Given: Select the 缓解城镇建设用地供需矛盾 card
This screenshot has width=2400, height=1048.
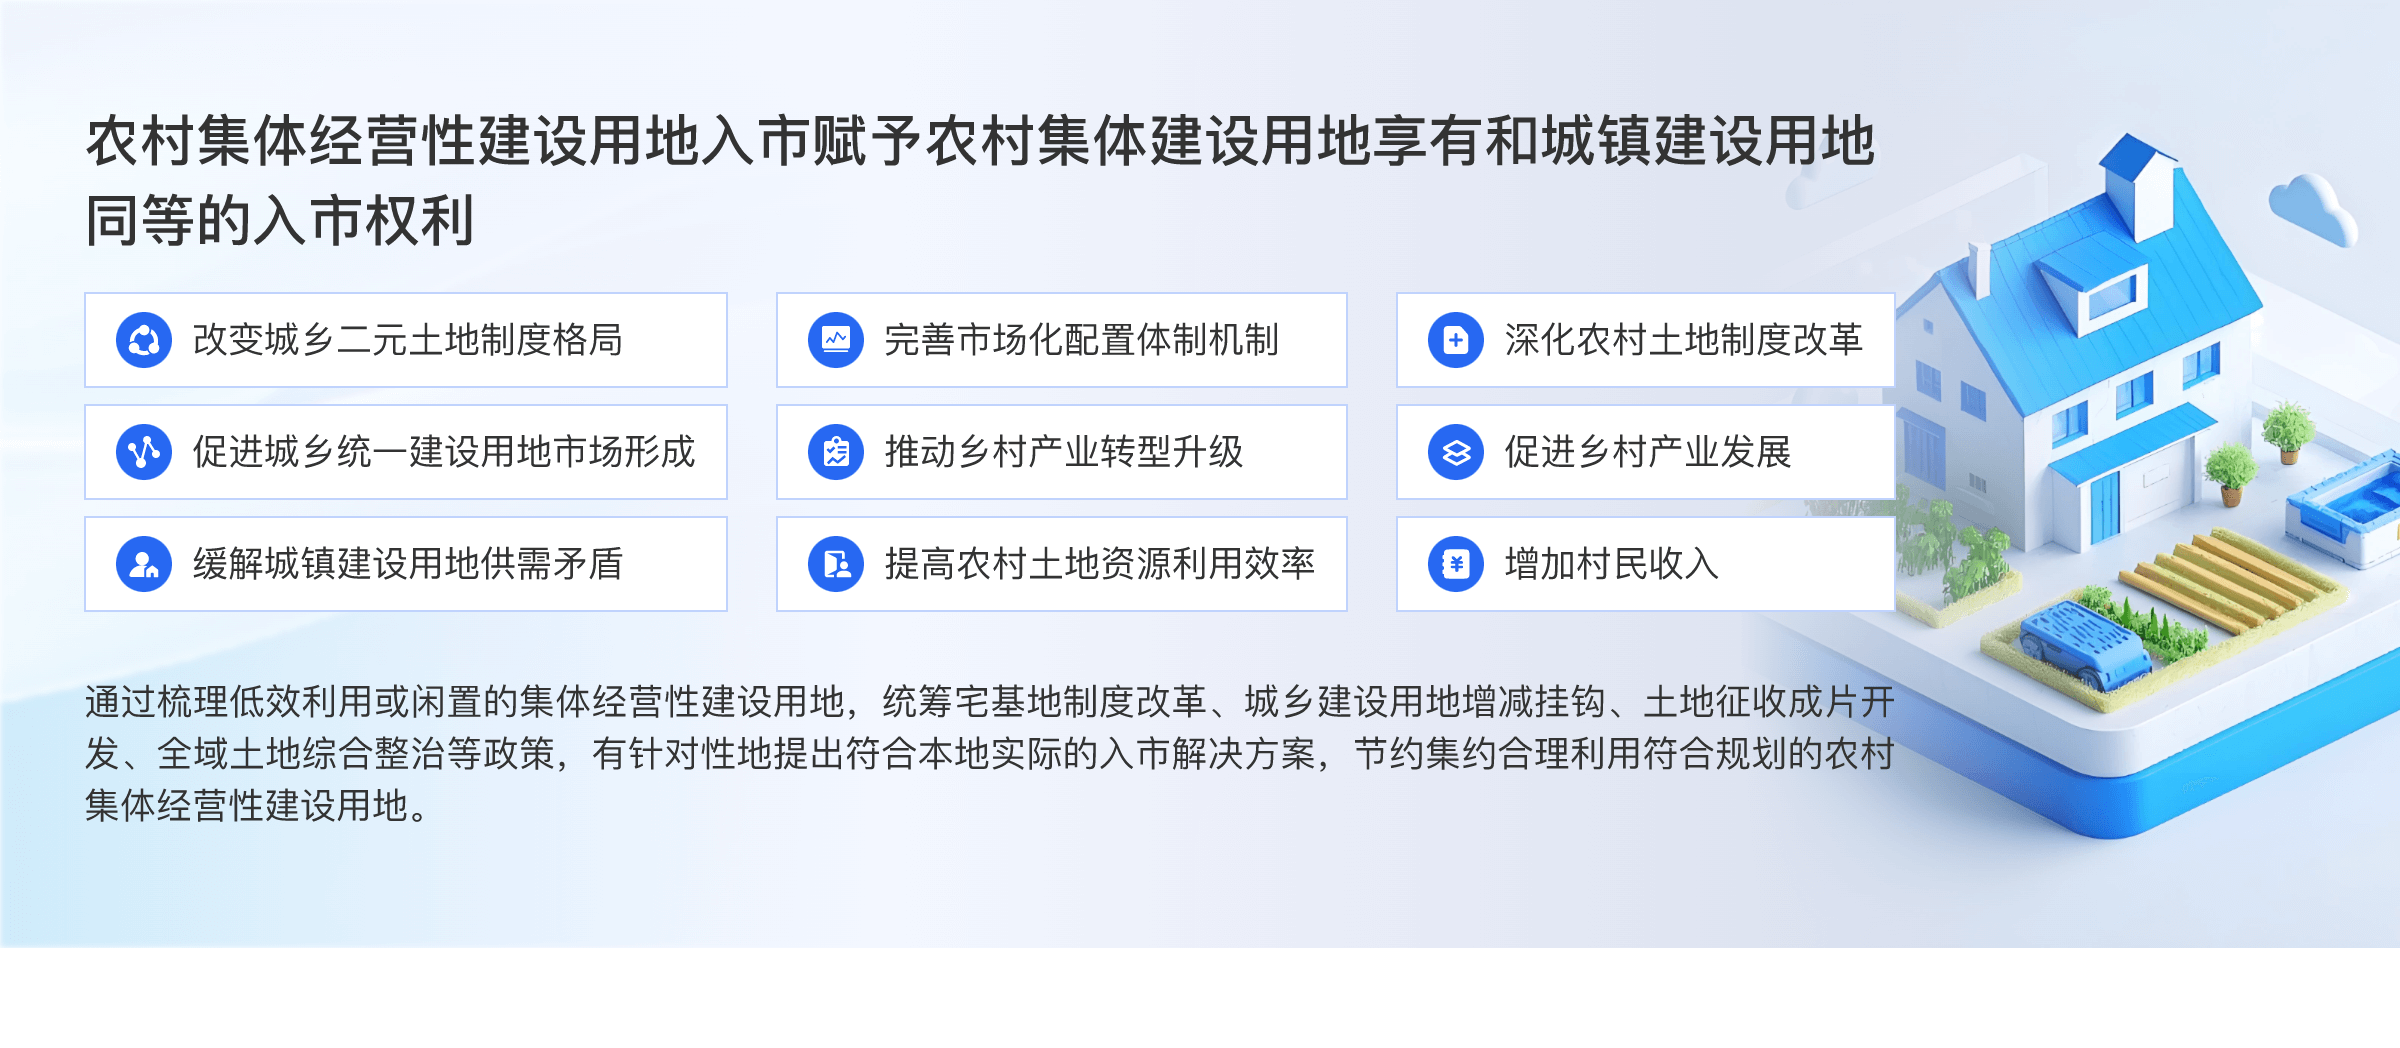Looking at the screenshot, I should 406,564.
